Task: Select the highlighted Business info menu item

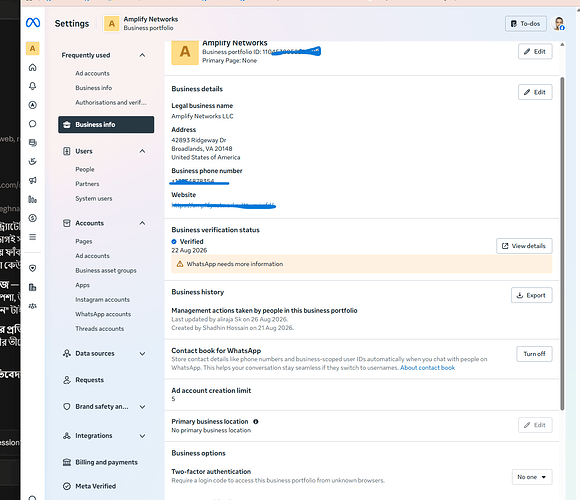Action: (106, 125)
